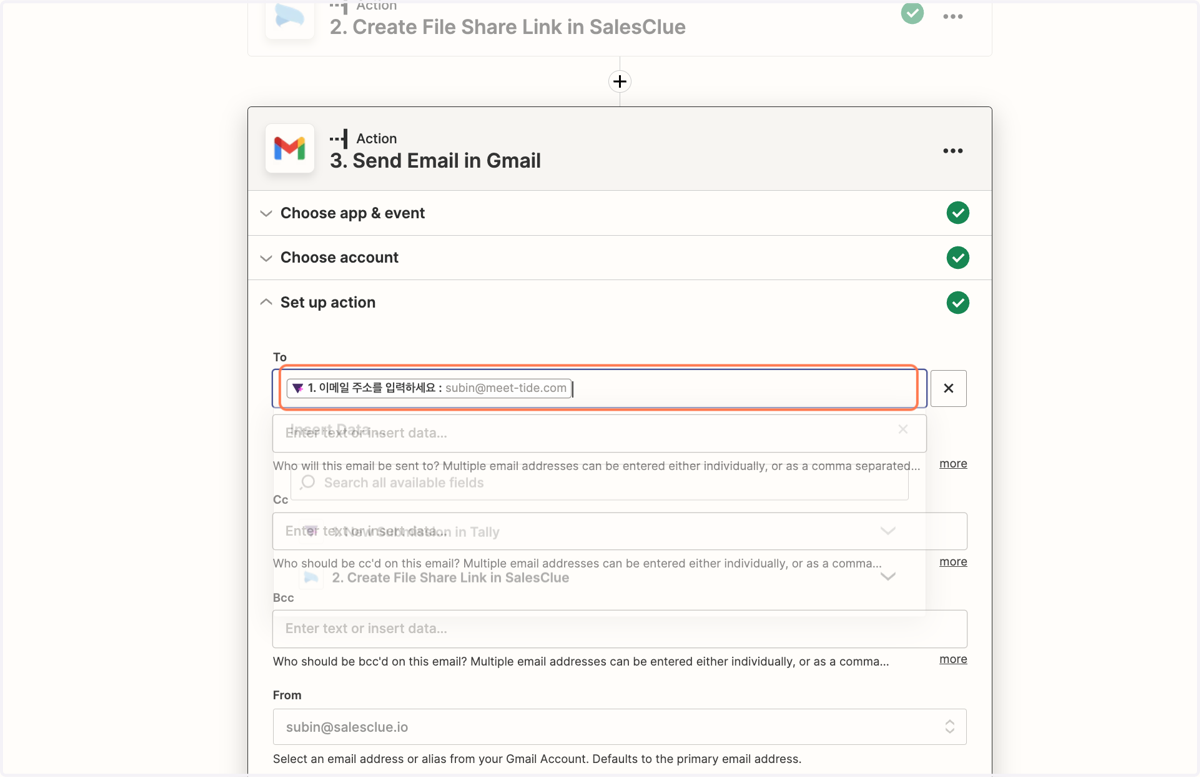The image size is (1200, 777).
Task: Clear the To field with the X button
Action: (x=949, y=388)
